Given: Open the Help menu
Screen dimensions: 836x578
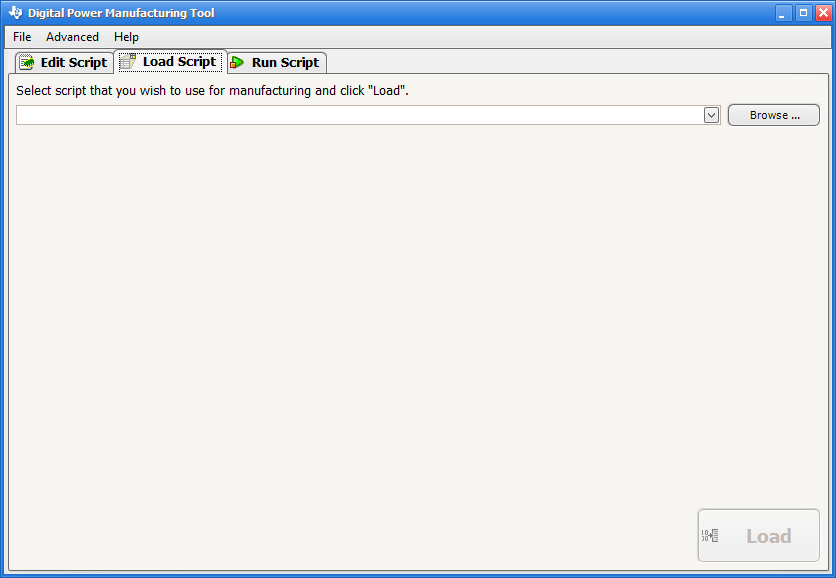Looking at the screenshot, I should pyautogui.click(x=126, y=37).
